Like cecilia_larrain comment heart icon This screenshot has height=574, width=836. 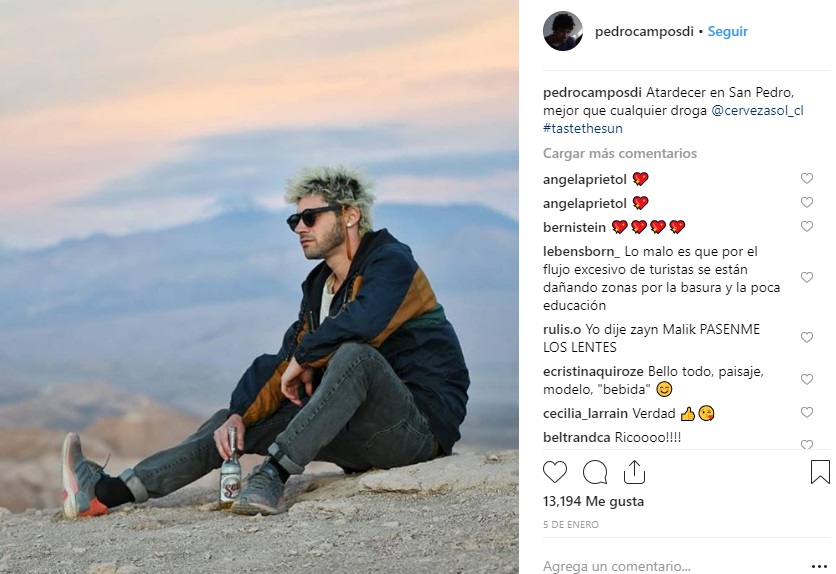point(807,413)
